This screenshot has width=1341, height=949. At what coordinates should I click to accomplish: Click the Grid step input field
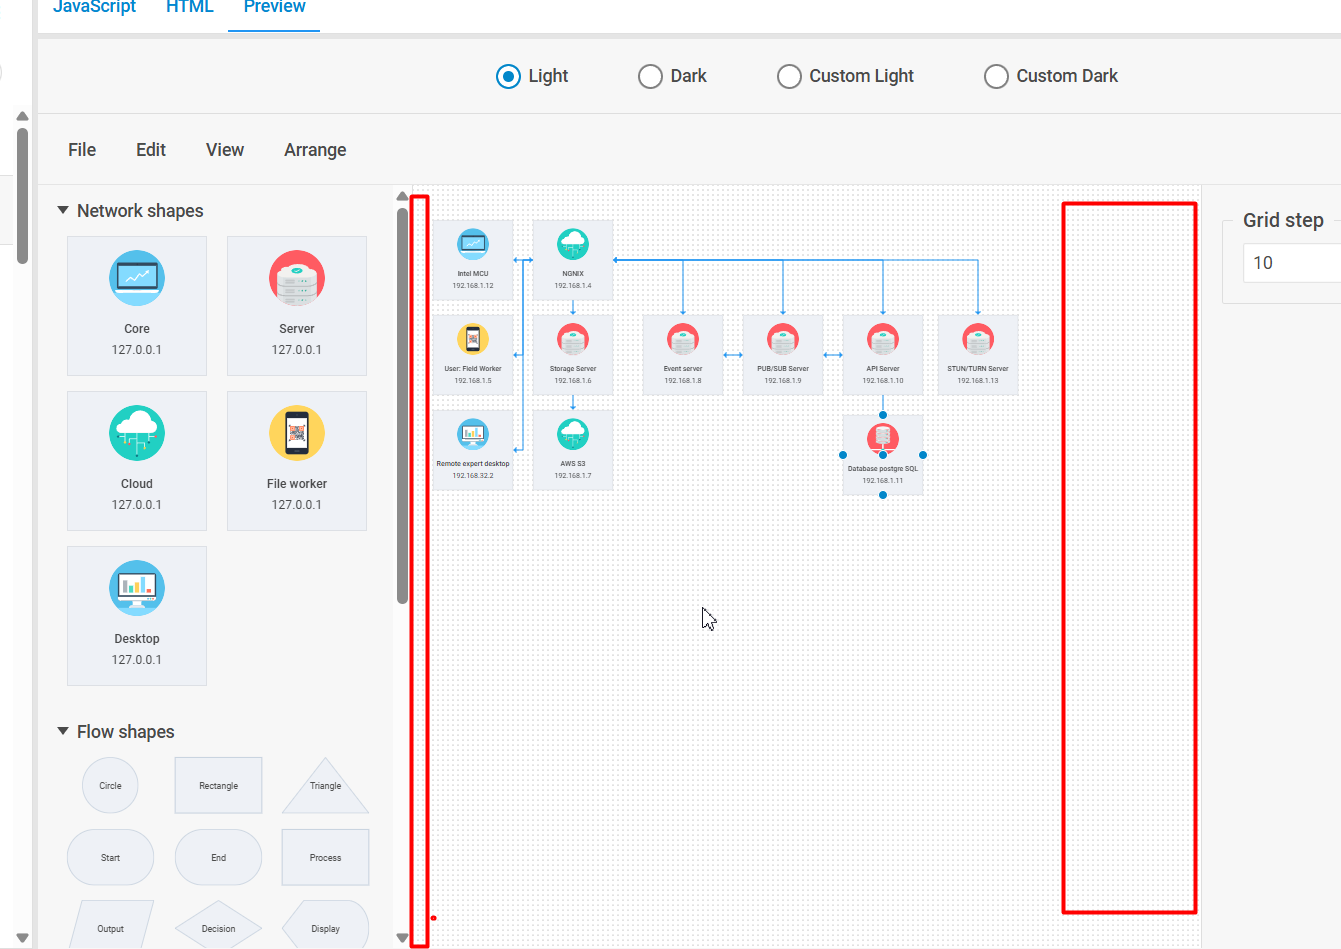point(1290,263)
